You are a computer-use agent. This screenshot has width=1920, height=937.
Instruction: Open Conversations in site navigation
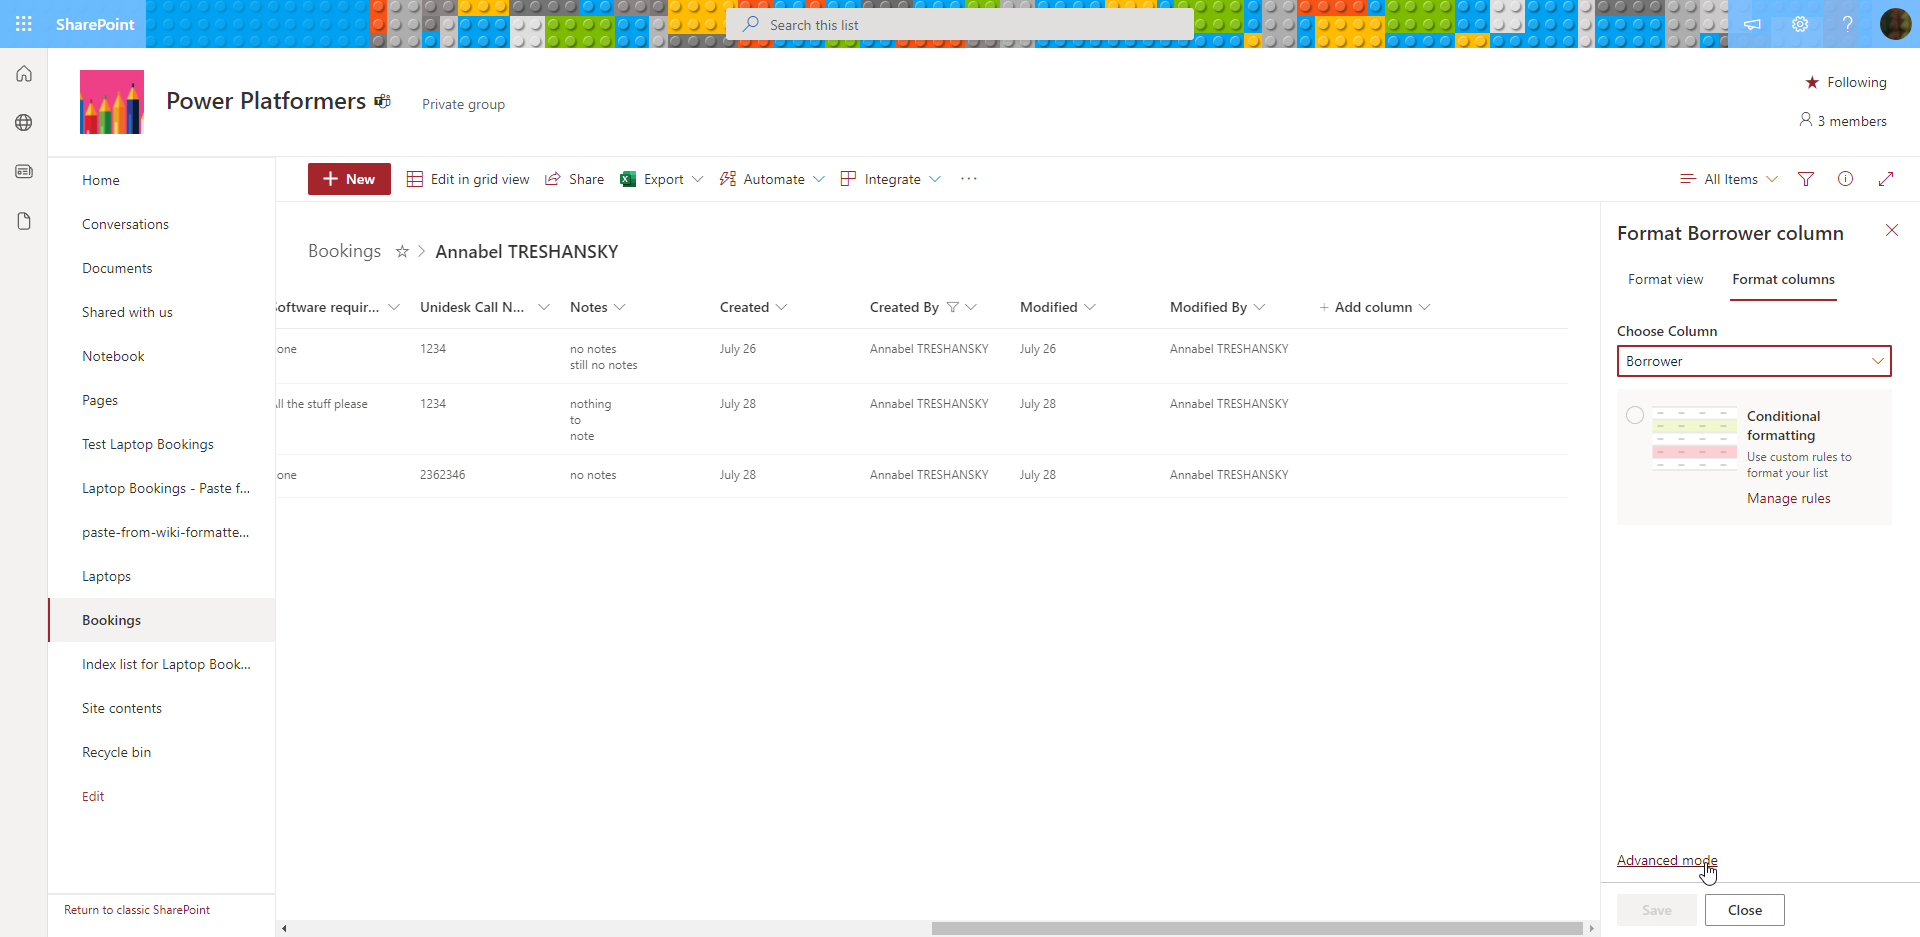coord(125,224)
